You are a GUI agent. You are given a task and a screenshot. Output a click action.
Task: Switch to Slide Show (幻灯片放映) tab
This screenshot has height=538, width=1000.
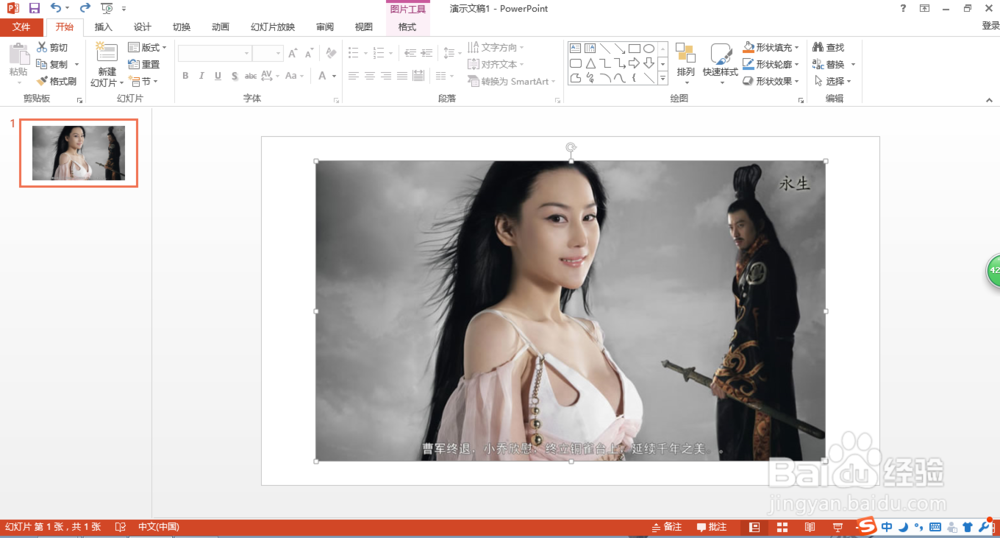click(272, 27)
